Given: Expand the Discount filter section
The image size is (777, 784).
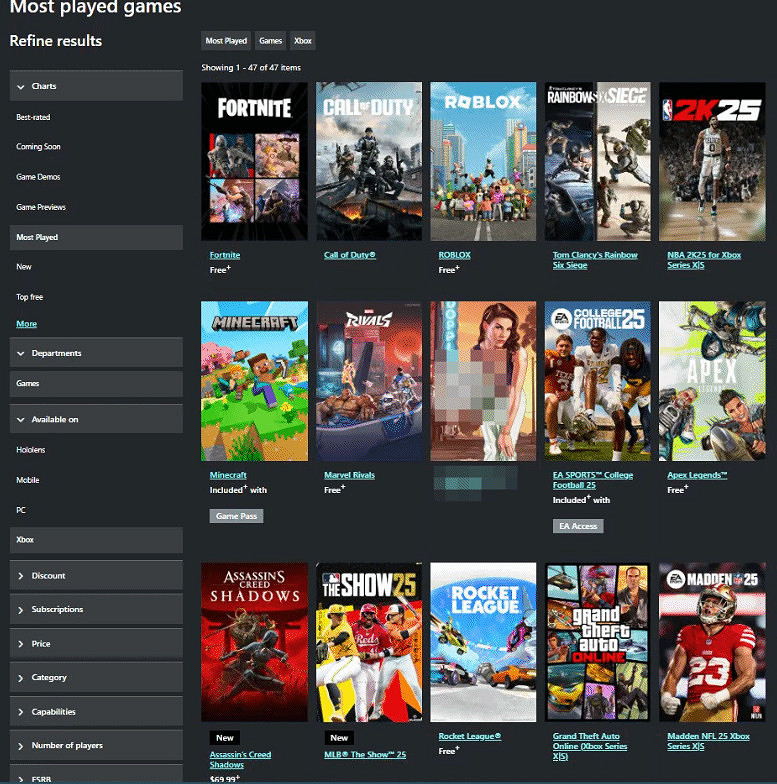Looking at the screenshot, I should [x=96, y=576].
